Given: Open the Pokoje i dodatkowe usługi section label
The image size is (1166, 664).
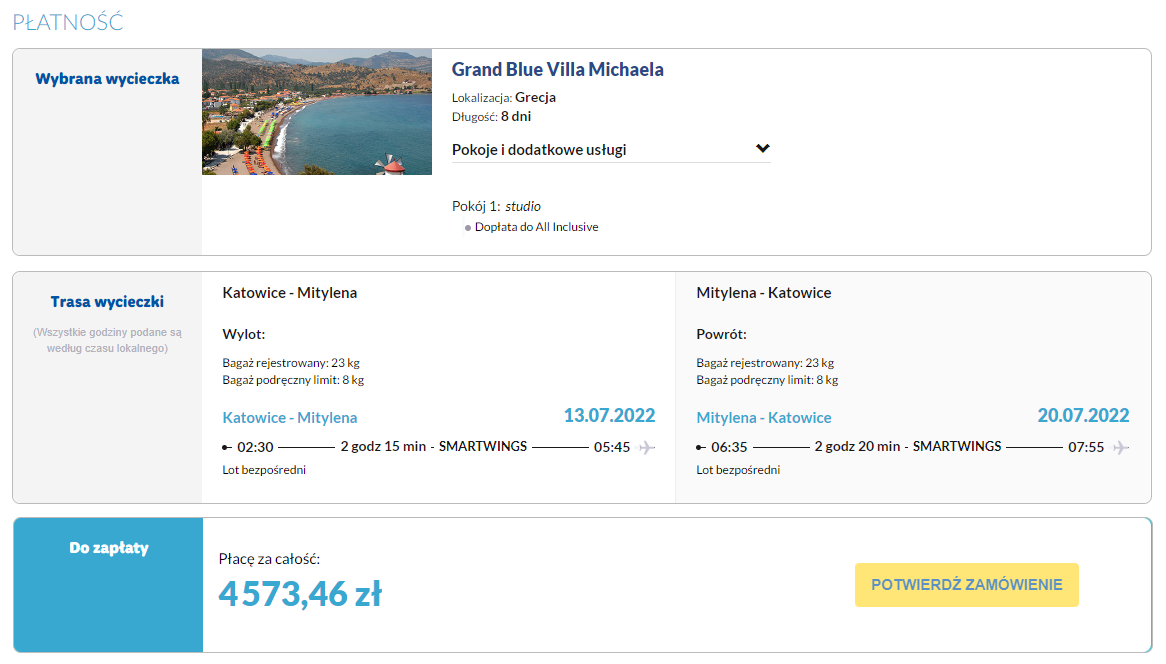Looking at the screenshot, I should pyautogui.click(x=539, y=150).
